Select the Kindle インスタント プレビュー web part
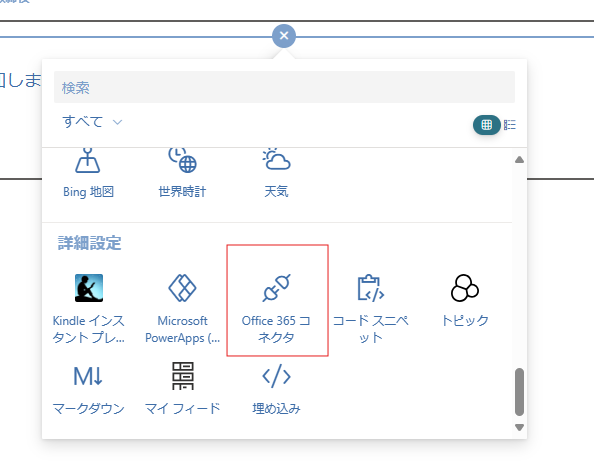594x473 pixels. 89,309
